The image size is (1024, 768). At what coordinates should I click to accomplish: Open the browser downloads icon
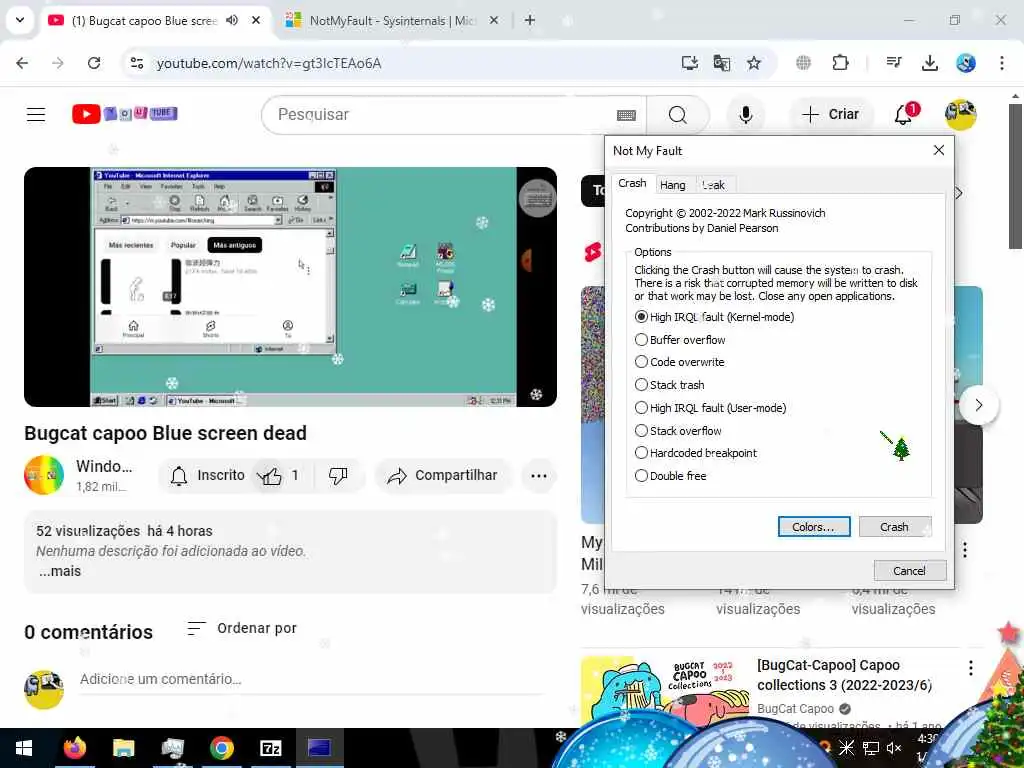pos(930,63)
